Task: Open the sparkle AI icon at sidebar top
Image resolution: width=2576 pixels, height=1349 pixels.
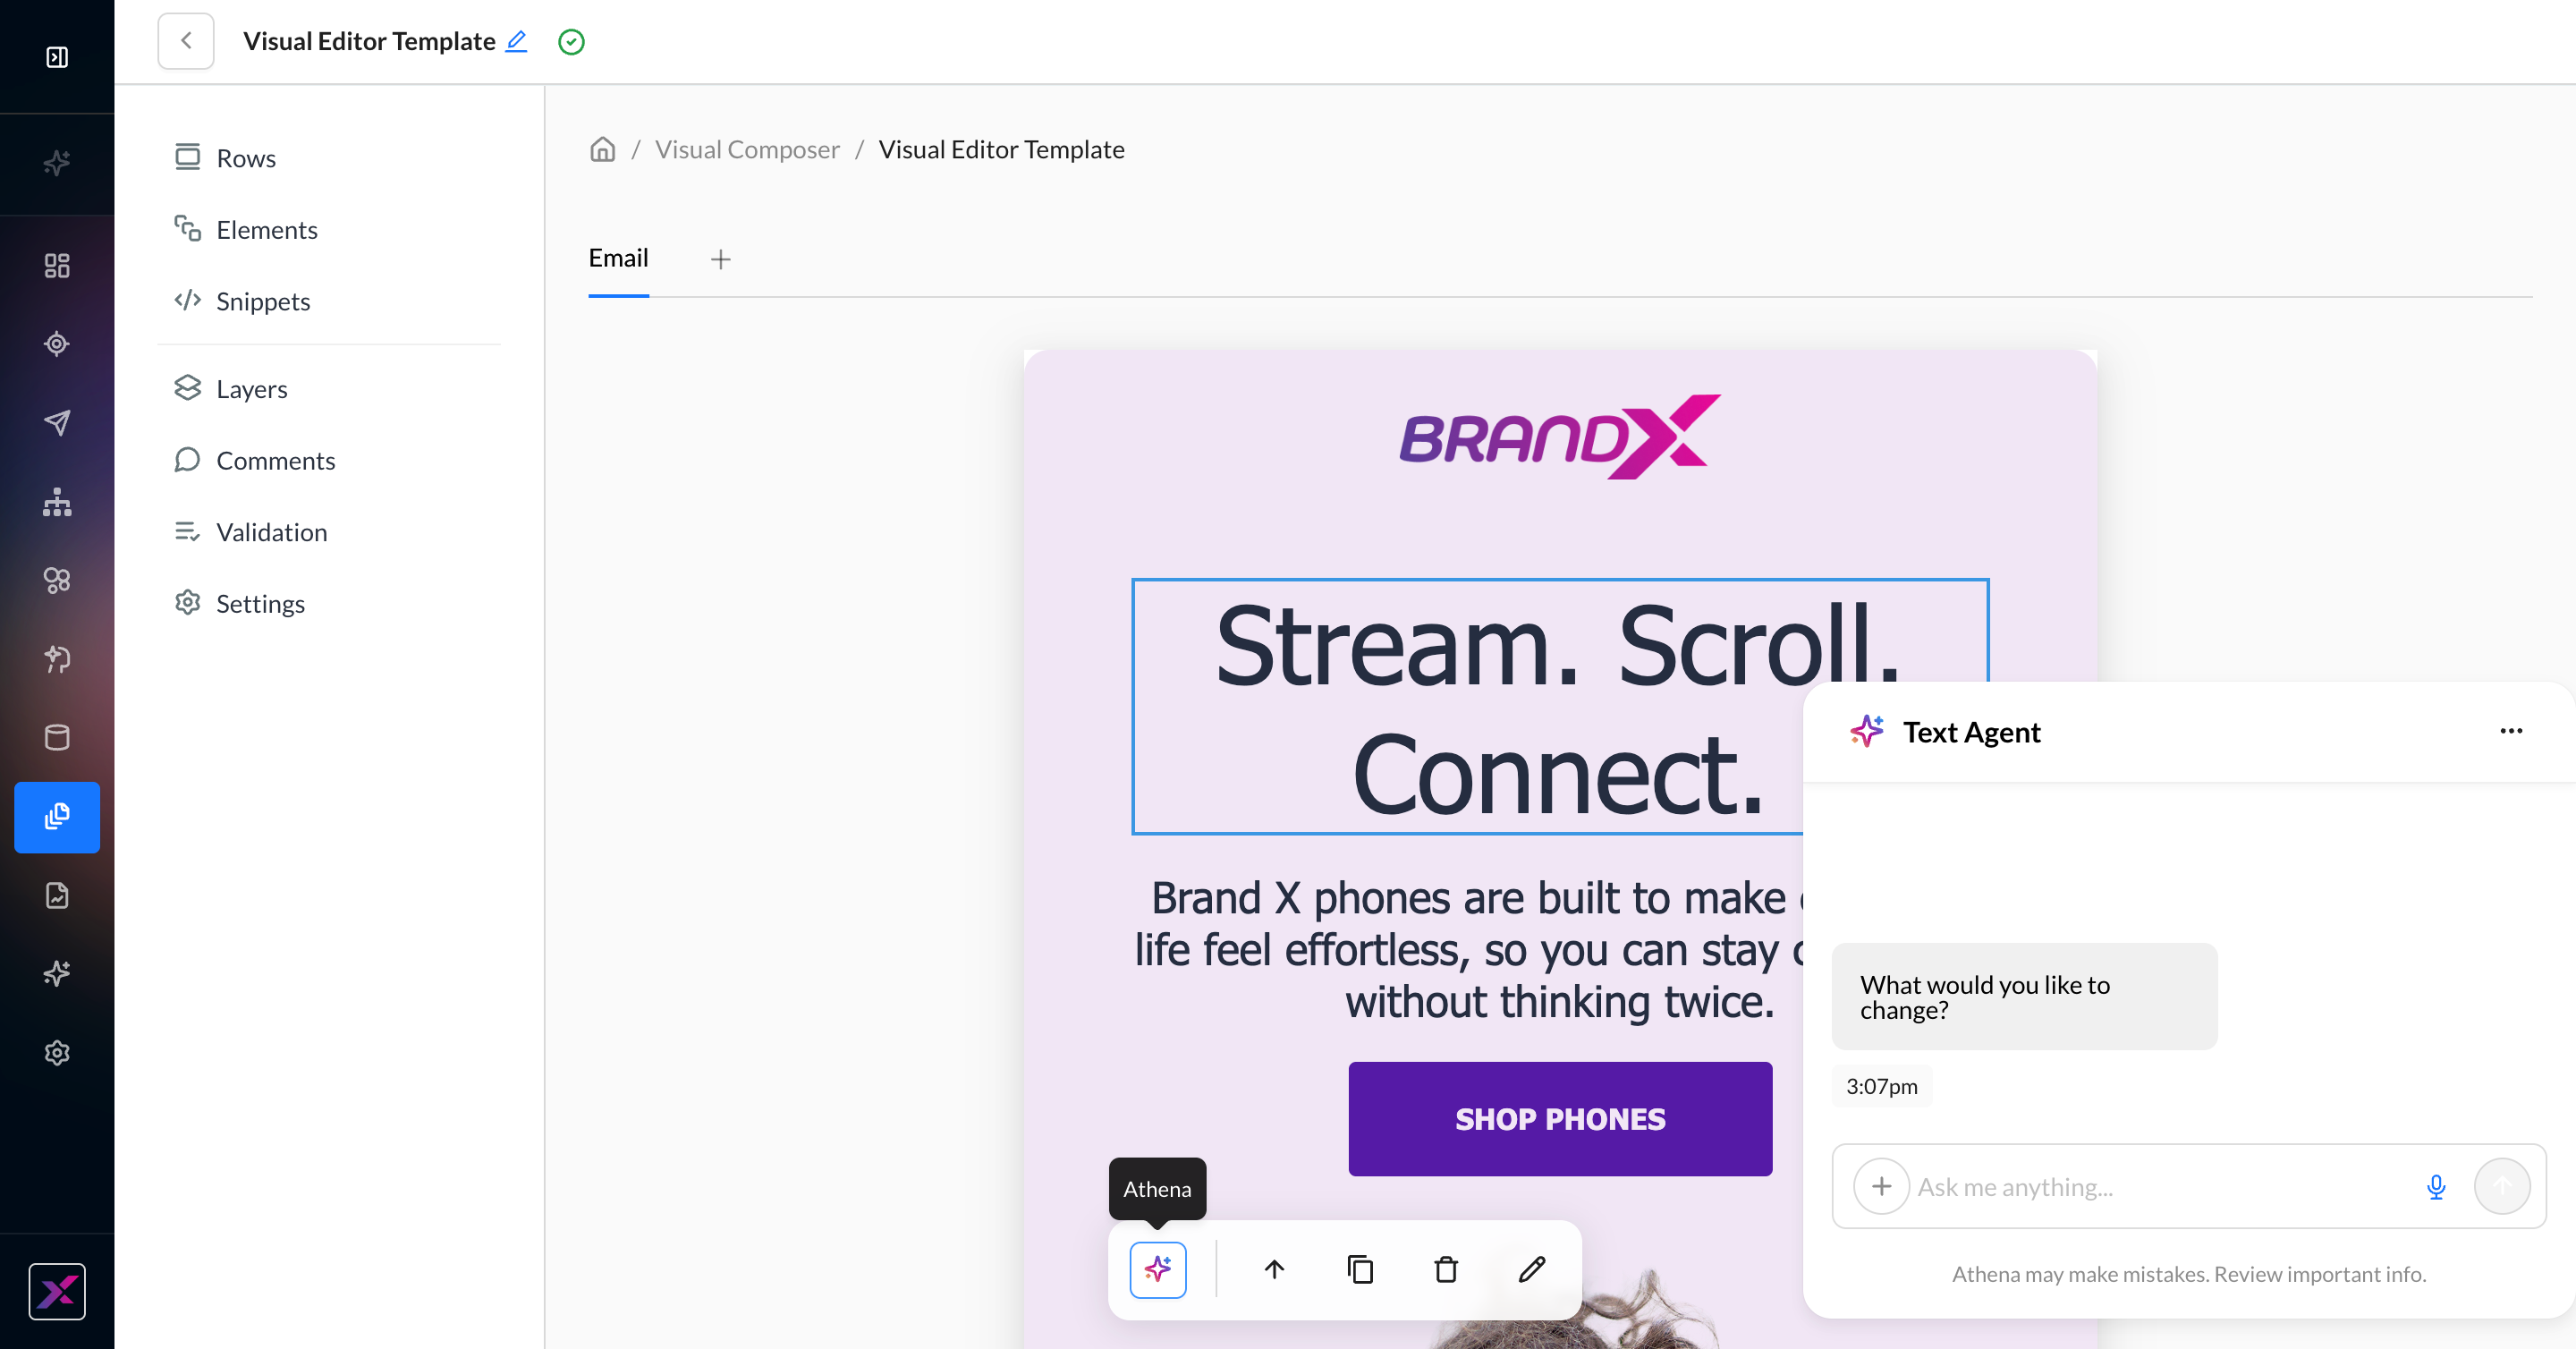Action: 57,163
